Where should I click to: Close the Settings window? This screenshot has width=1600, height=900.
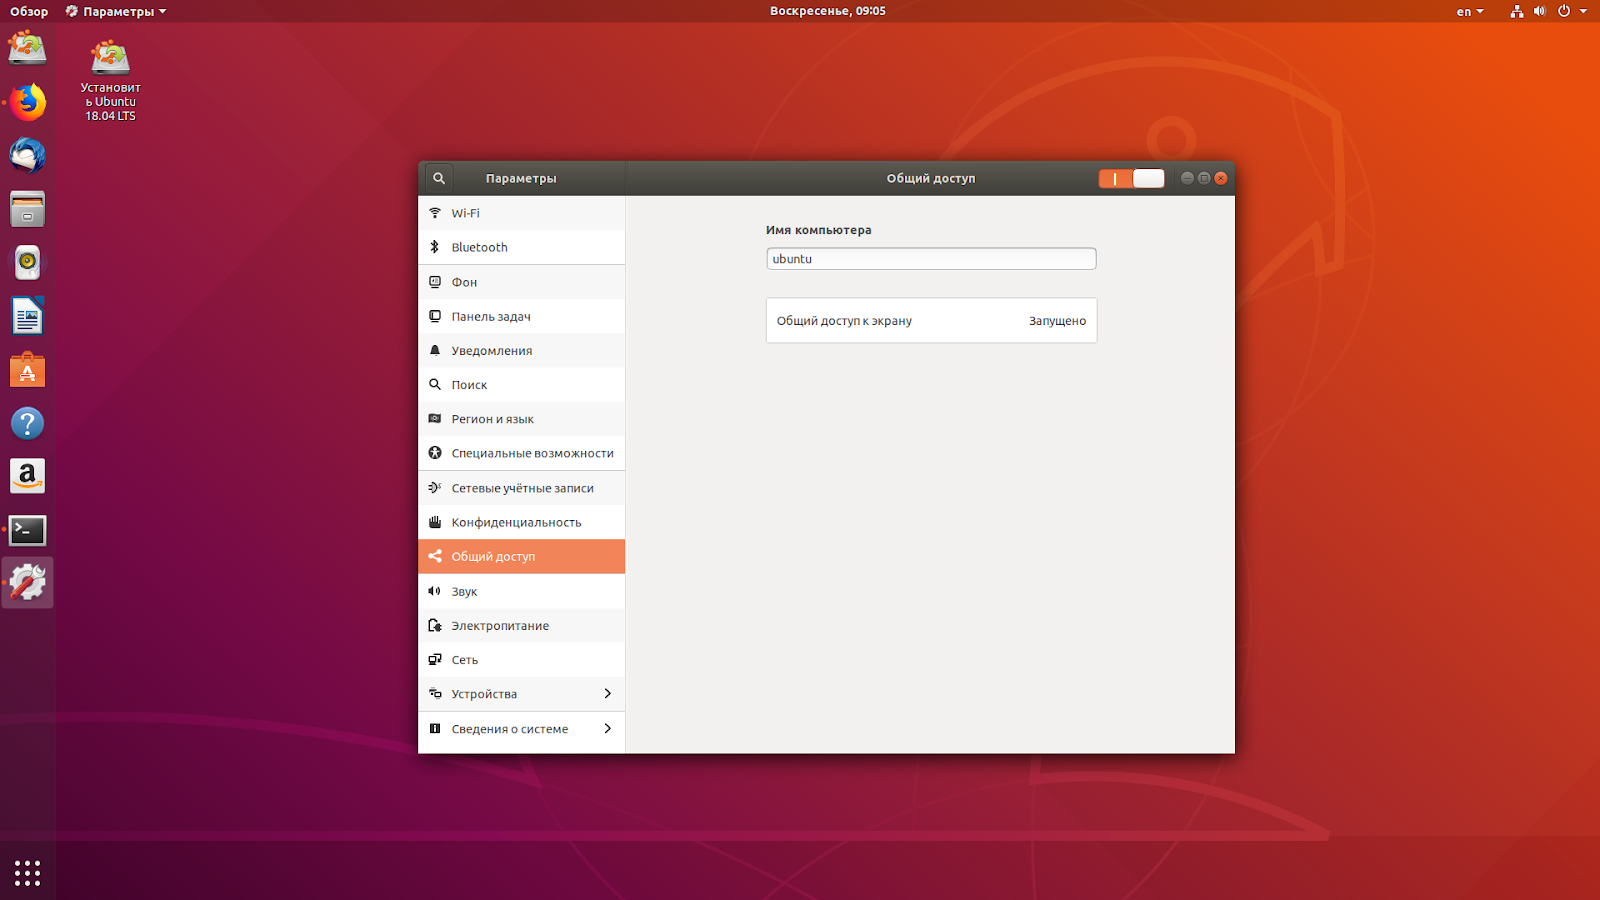tap(1221, 178)
